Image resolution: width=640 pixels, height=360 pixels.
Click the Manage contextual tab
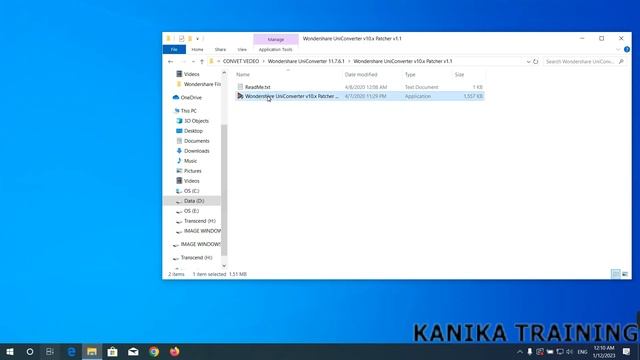[x=276, y=39]
